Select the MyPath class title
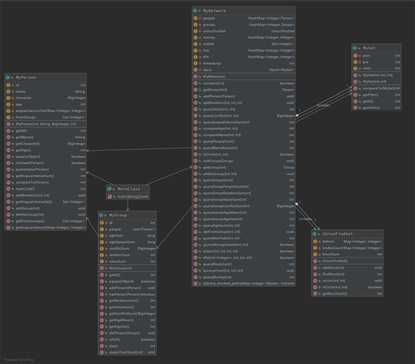The height and width of the screenshot is (364, 415). click(x=369, y=48)
